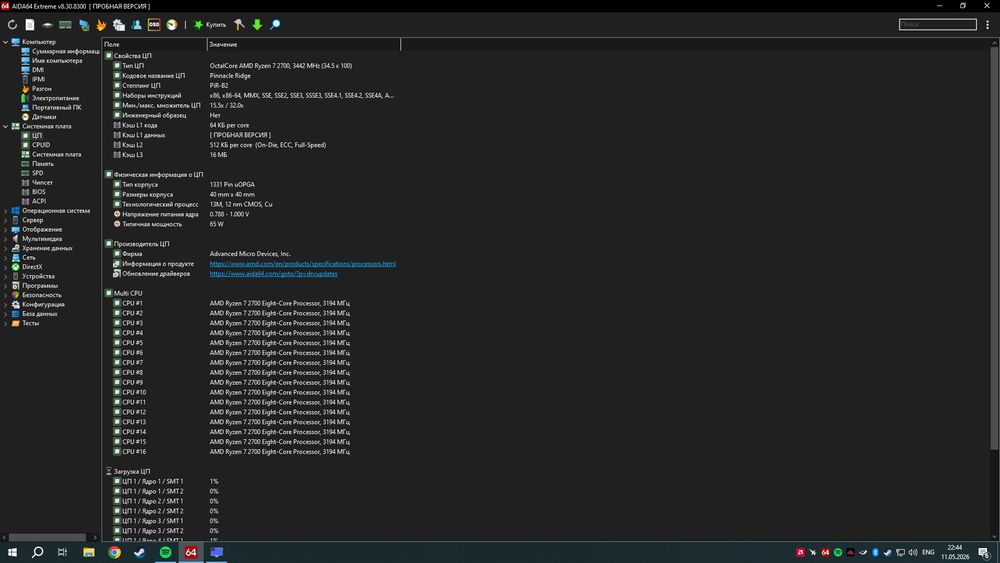1000x563 pixels.
Task: Click the Поиск search input field
Action: (938, 24)
